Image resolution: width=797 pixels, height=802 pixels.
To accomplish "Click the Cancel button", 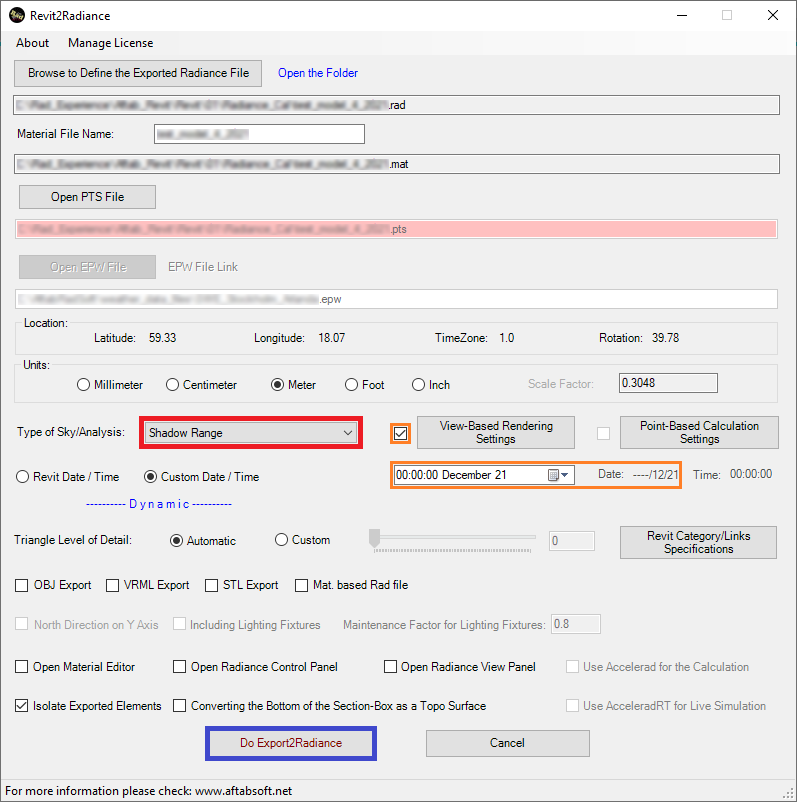I will click(x=507, y=743).
